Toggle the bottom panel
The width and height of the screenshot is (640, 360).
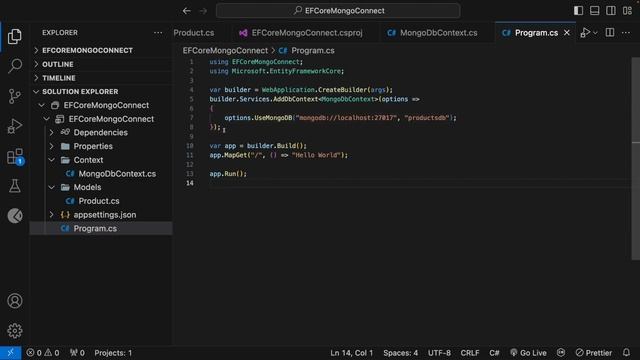tap(595, 11)
